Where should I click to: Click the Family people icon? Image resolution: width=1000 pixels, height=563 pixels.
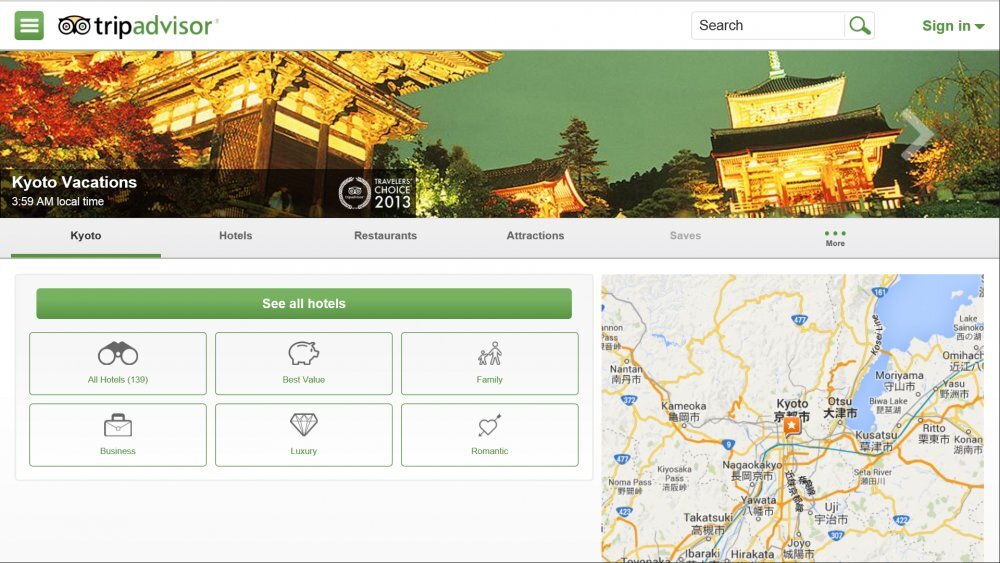490,353
